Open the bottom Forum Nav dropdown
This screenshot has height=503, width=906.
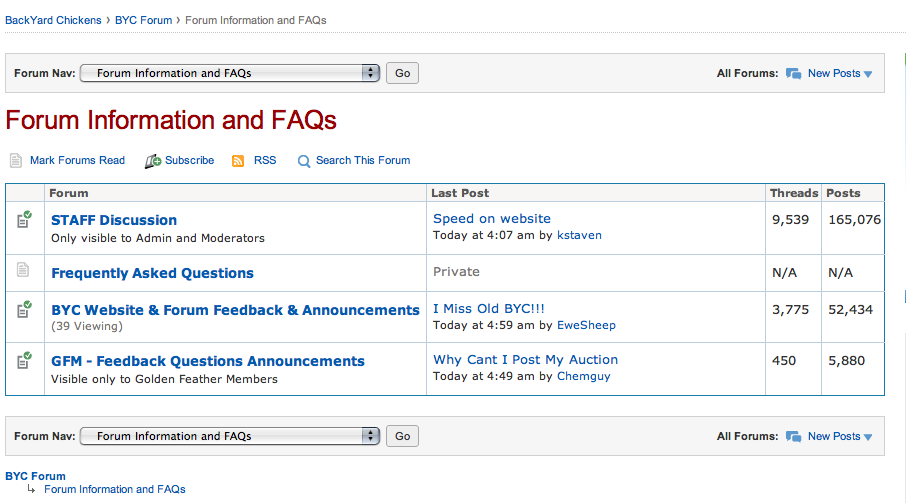229,436
